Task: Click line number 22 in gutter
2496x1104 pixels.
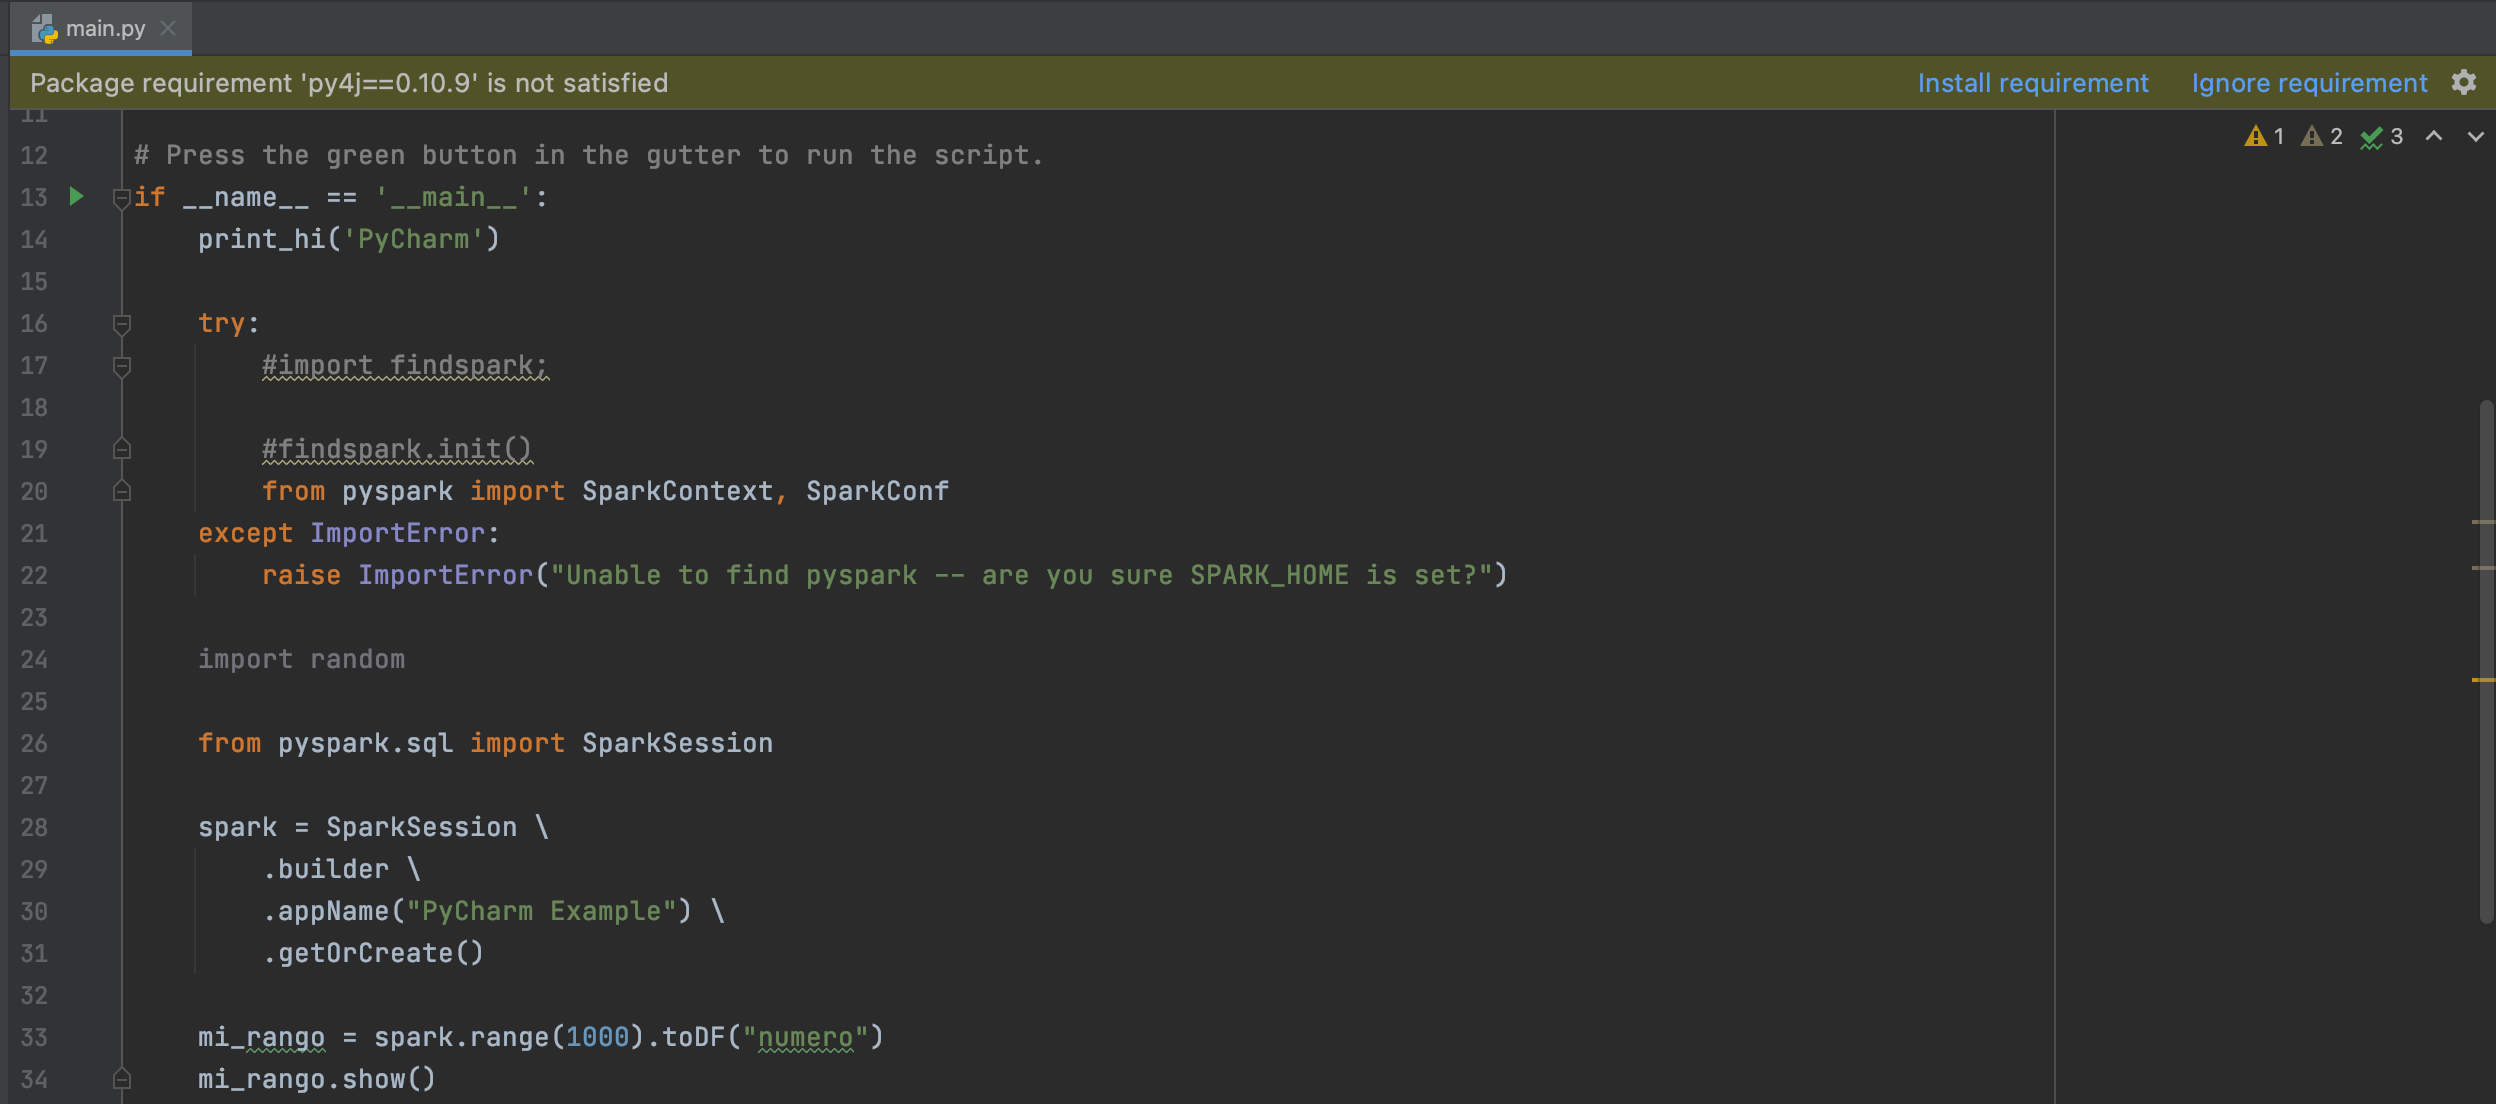Action: pos(34,575)
